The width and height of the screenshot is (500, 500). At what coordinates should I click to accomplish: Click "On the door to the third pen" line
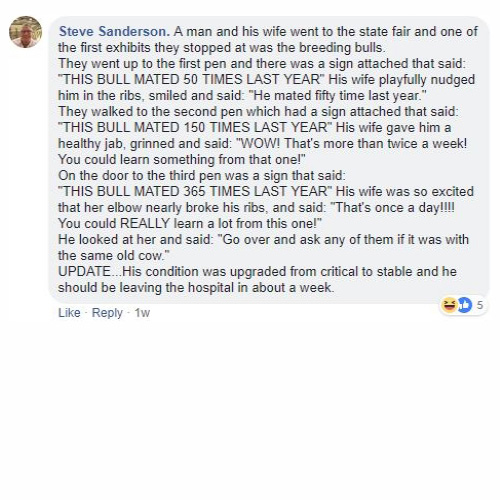pos(202,176)
